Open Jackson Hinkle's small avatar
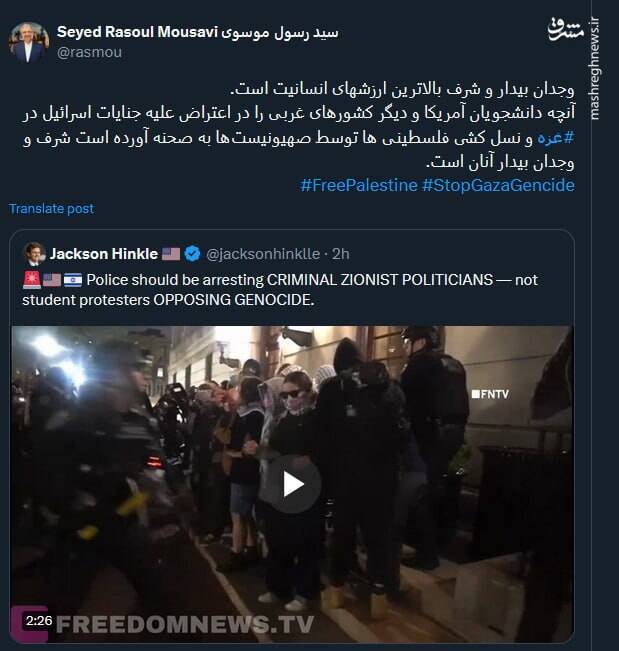This screenshot has height=651, width=619. coord(34,254)
